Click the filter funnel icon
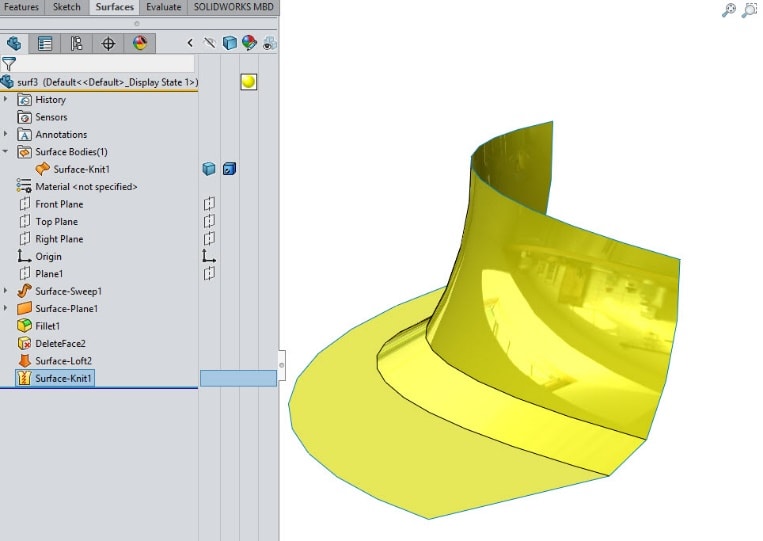The width and height of the screenshot is (763, 541). (9, 64)
